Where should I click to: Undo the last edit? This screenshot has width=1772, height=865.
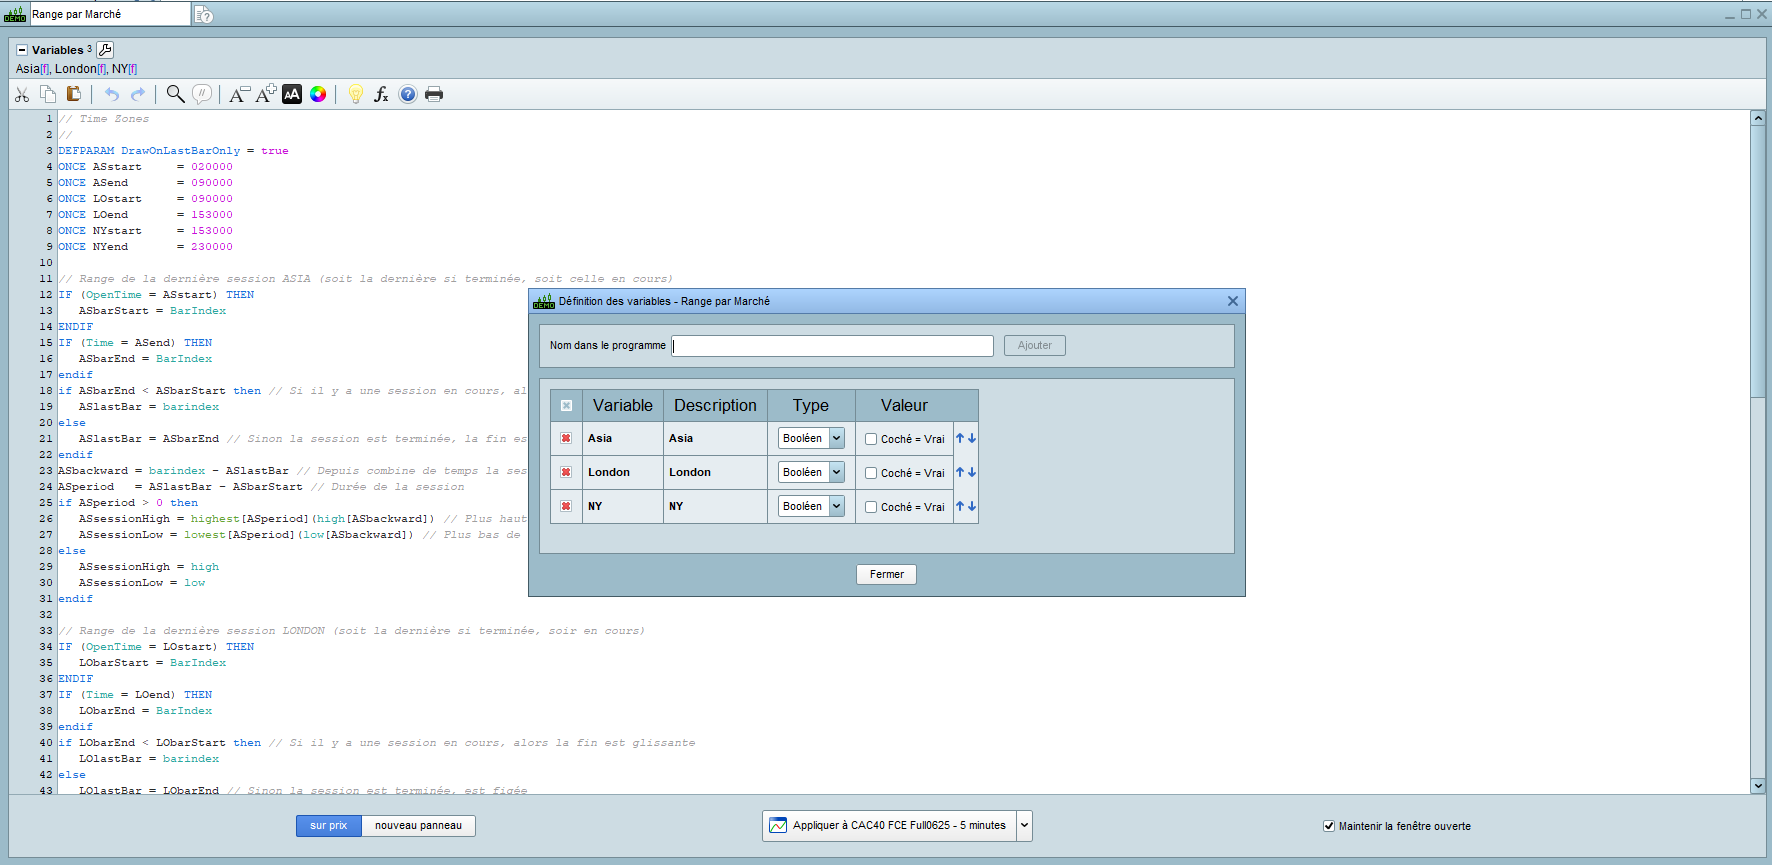(x=112, y=94)
